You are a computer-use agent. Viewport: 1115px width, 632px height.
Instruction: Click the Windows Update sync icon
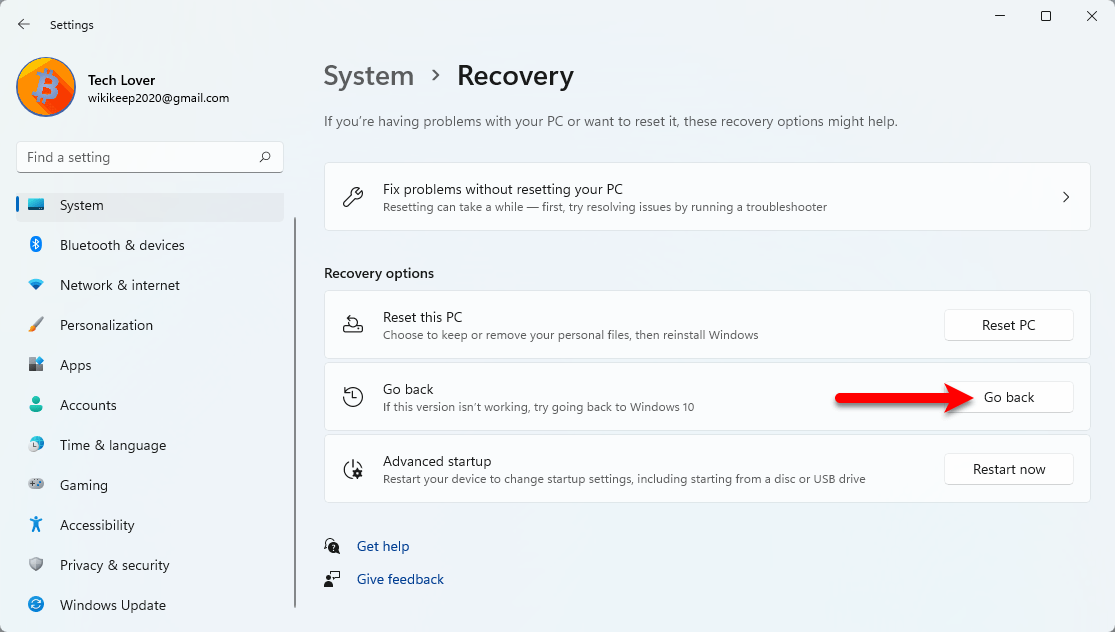(x=36, y=604)
